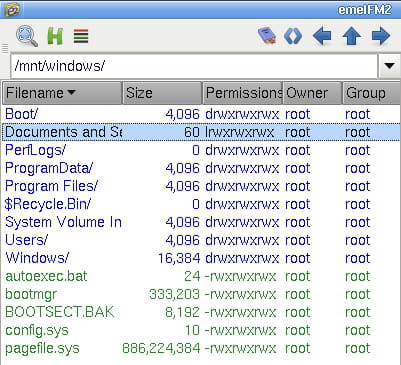Select the Boot/ folder
Image resolution: width=401 pixels, height=365 pixels.
(x=21, y=114)
